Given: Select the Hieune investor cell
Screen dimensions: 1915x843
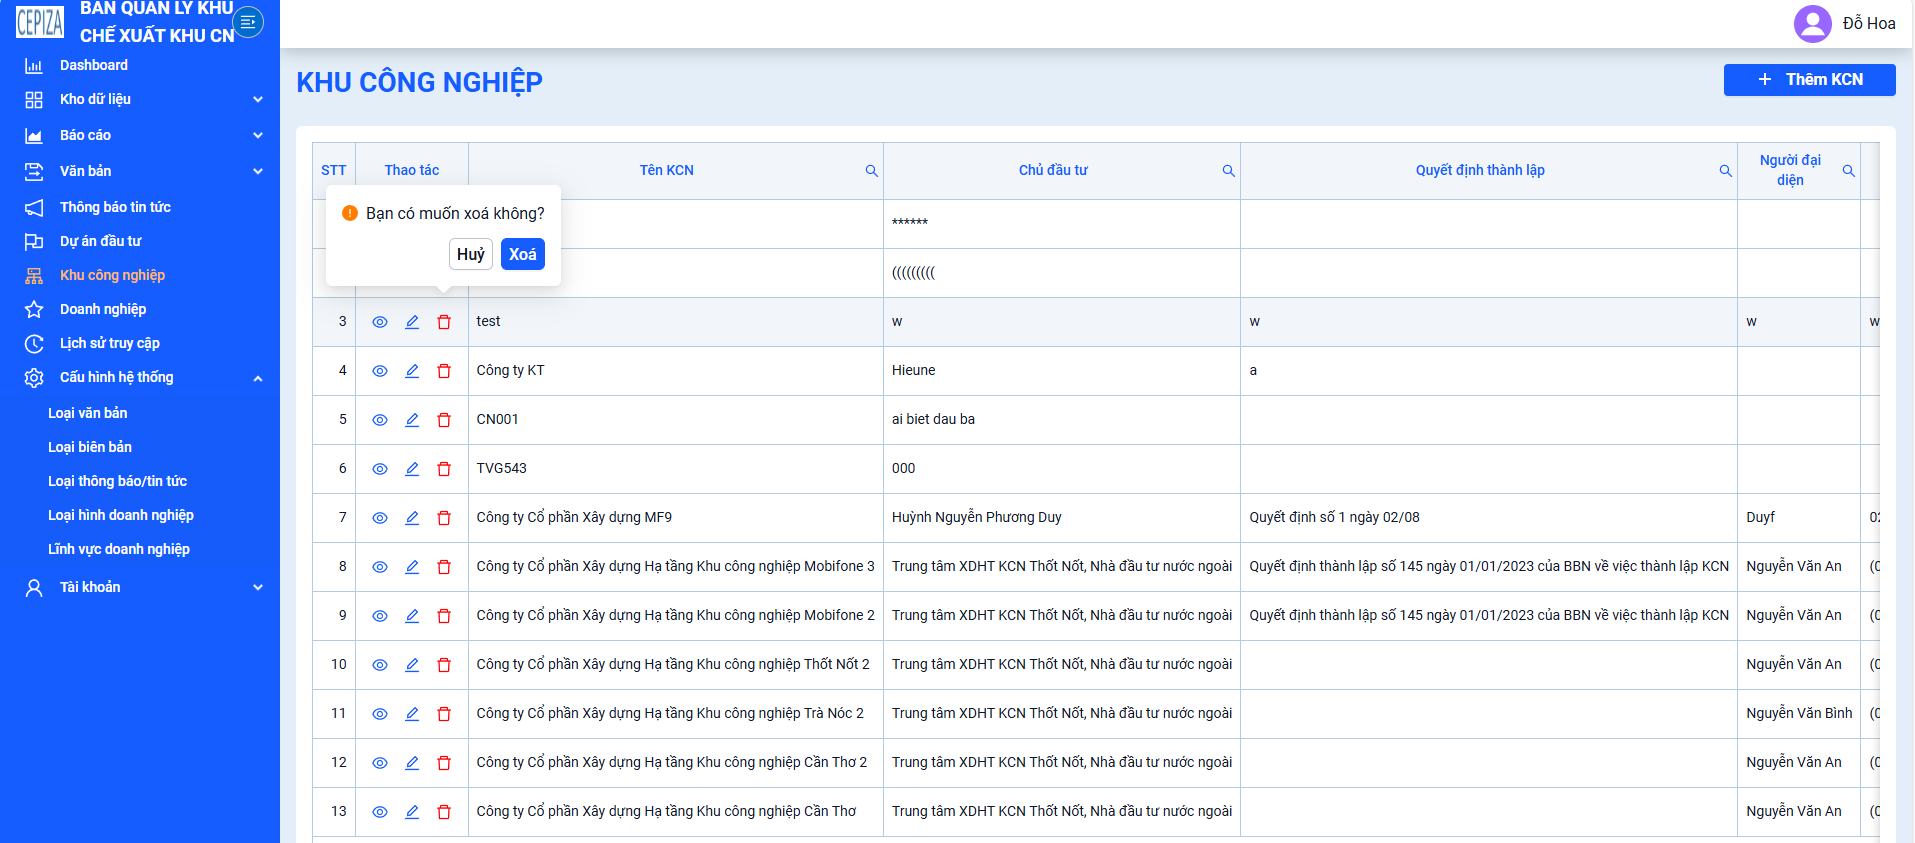Looking at the screenshot, I should pyautogui.click(x=1062, y=371).
